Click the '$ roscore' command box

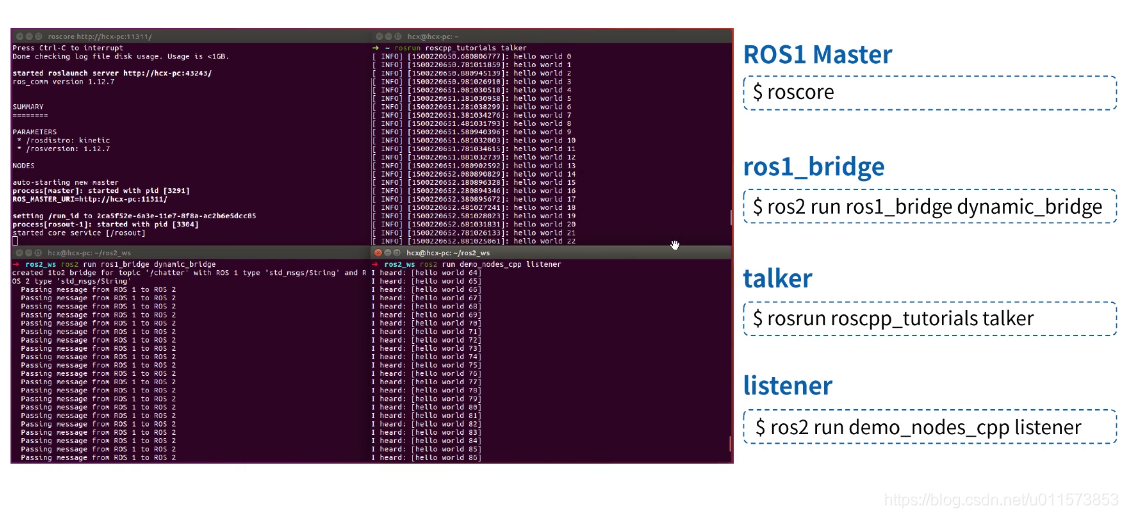pyautogui.click(x=929, y=93)
